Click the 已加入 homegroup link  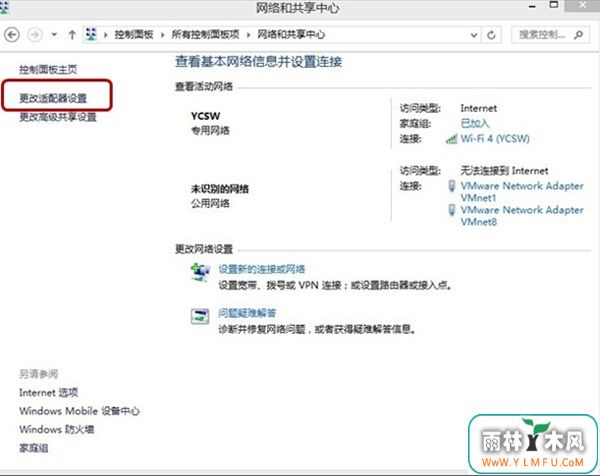pyautogui.click(x=475, y=123)
